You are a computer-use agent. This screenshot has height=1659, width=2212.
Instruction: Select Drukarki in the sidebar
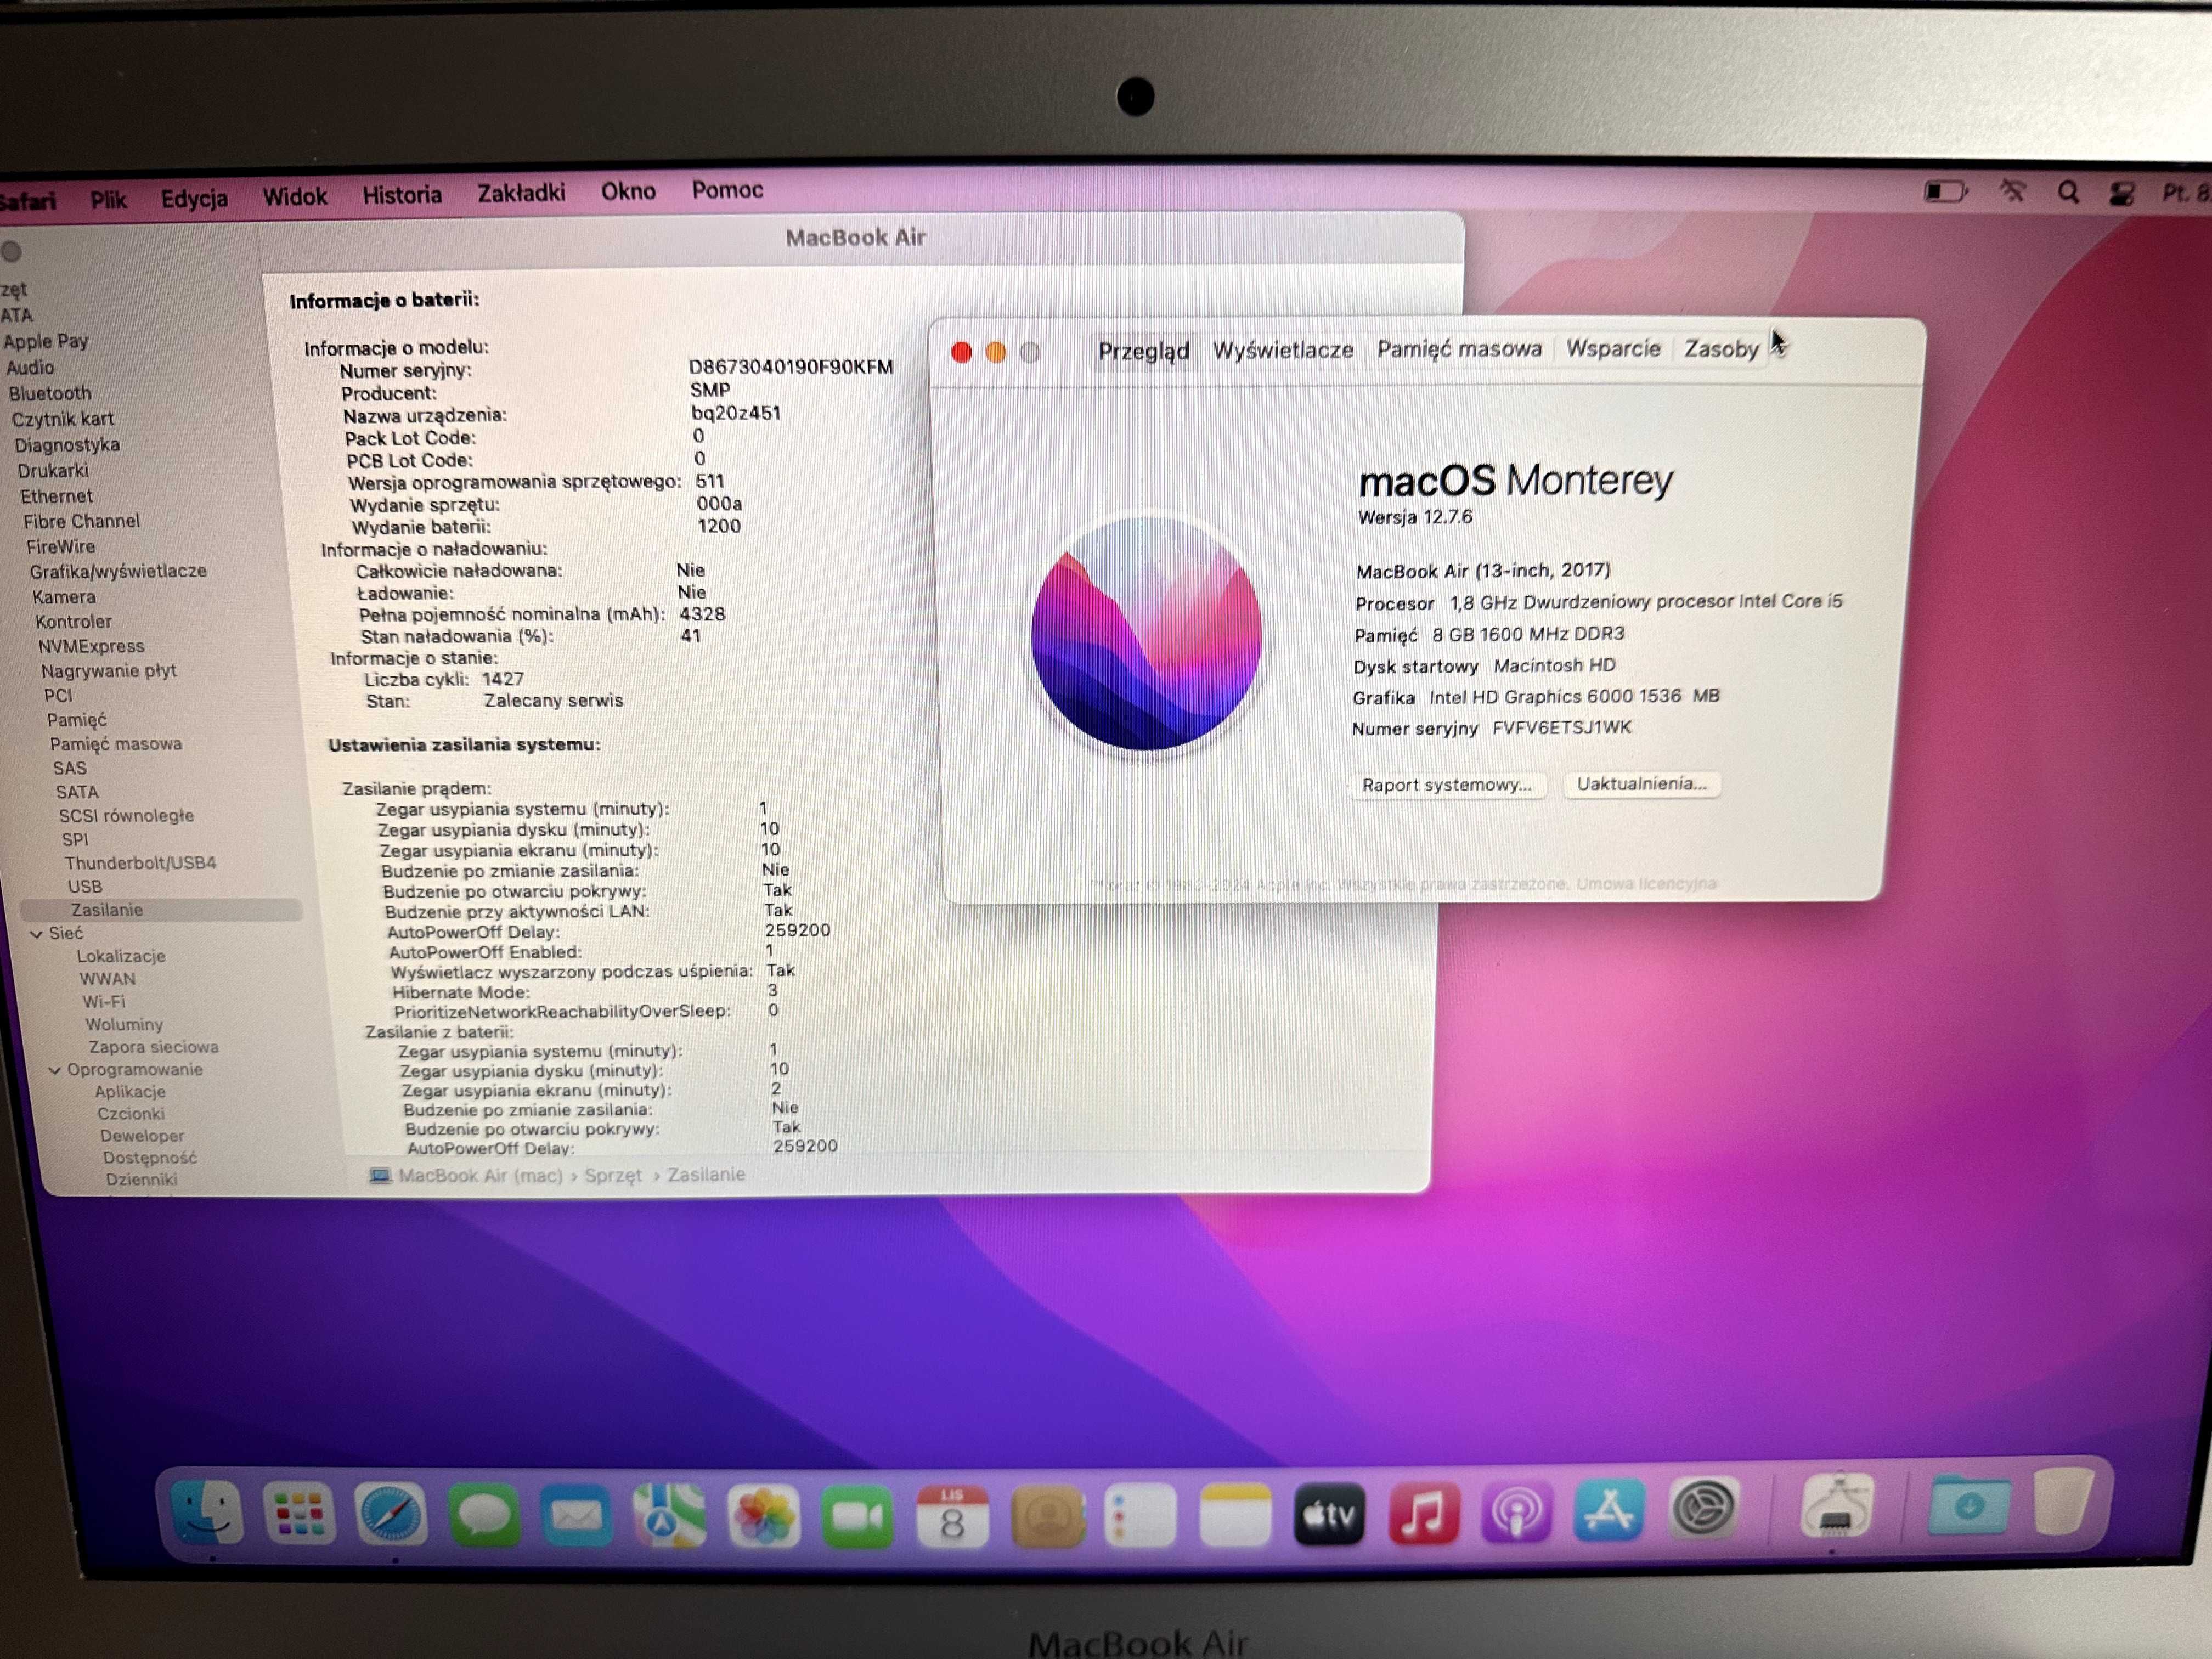pos(53,470)
